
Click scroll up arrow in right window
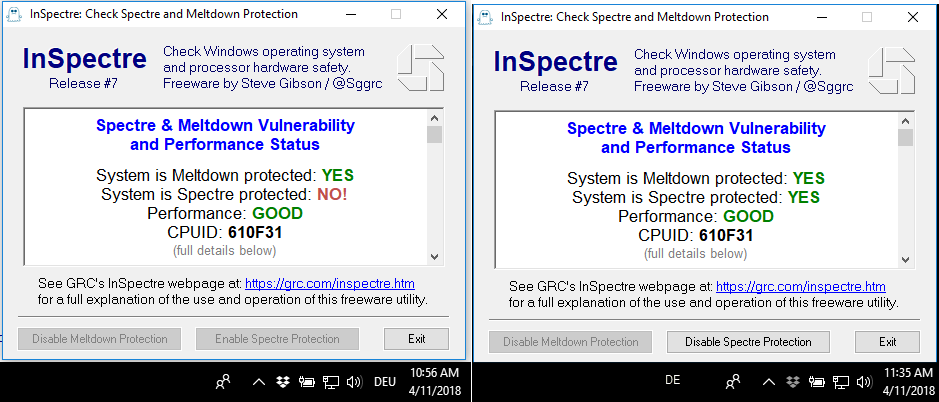(x=905, y=120)
